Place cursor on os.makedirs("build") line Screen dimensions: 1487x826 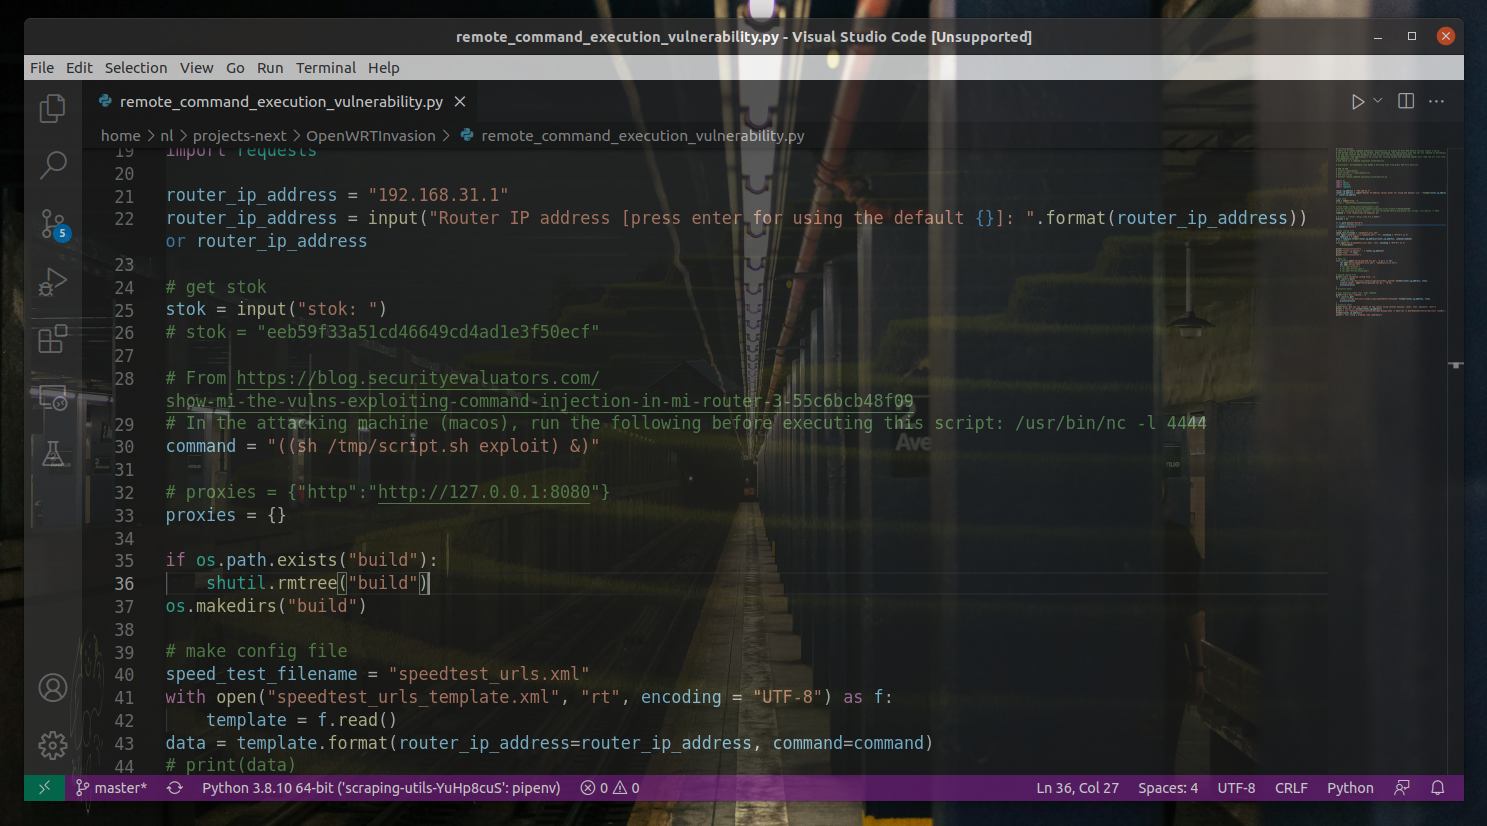266,606
